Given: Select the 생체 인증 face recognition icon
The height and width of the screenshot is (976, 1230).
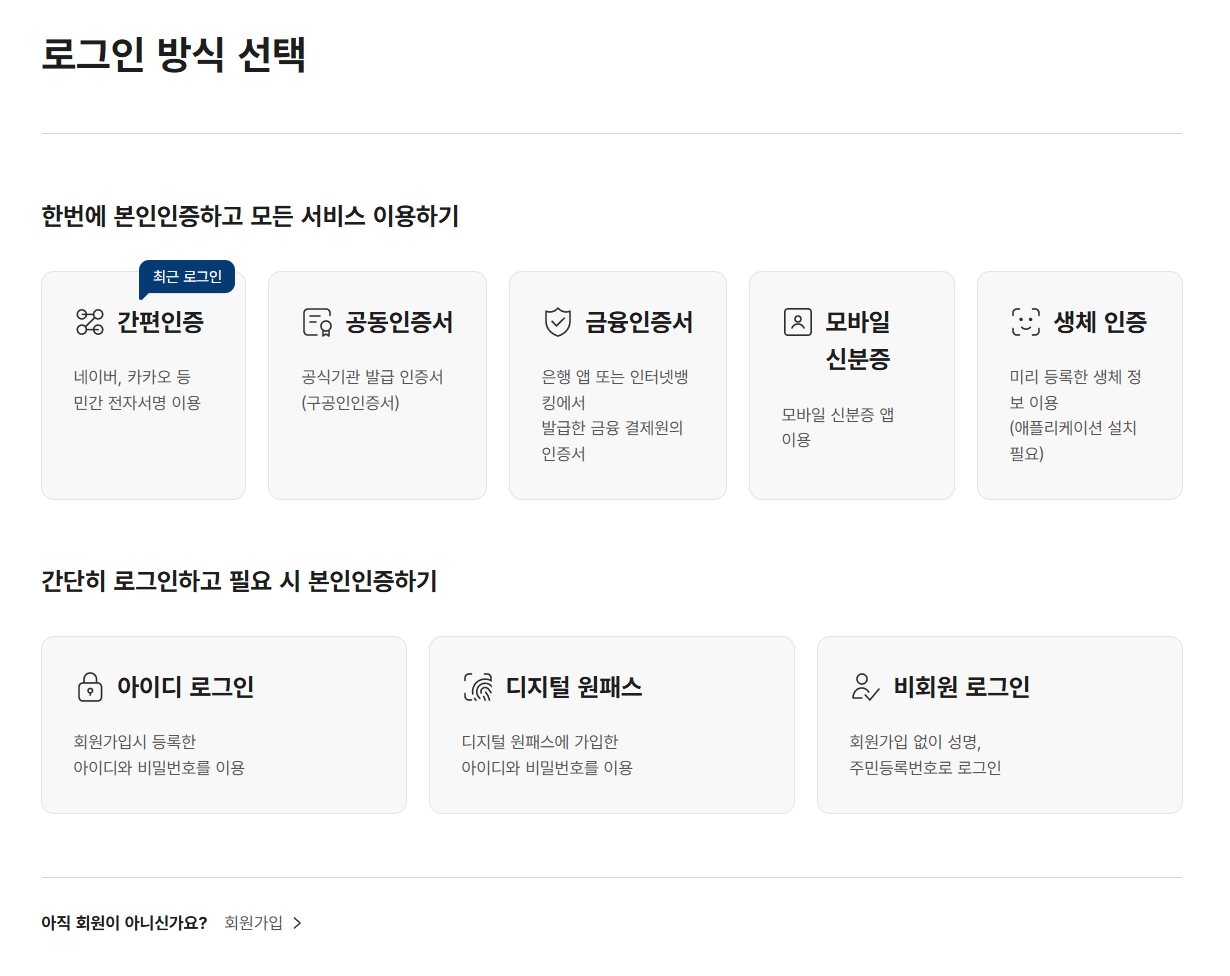Looking at the screenshot, I should pyautogui.click(x=1024, y=322).
